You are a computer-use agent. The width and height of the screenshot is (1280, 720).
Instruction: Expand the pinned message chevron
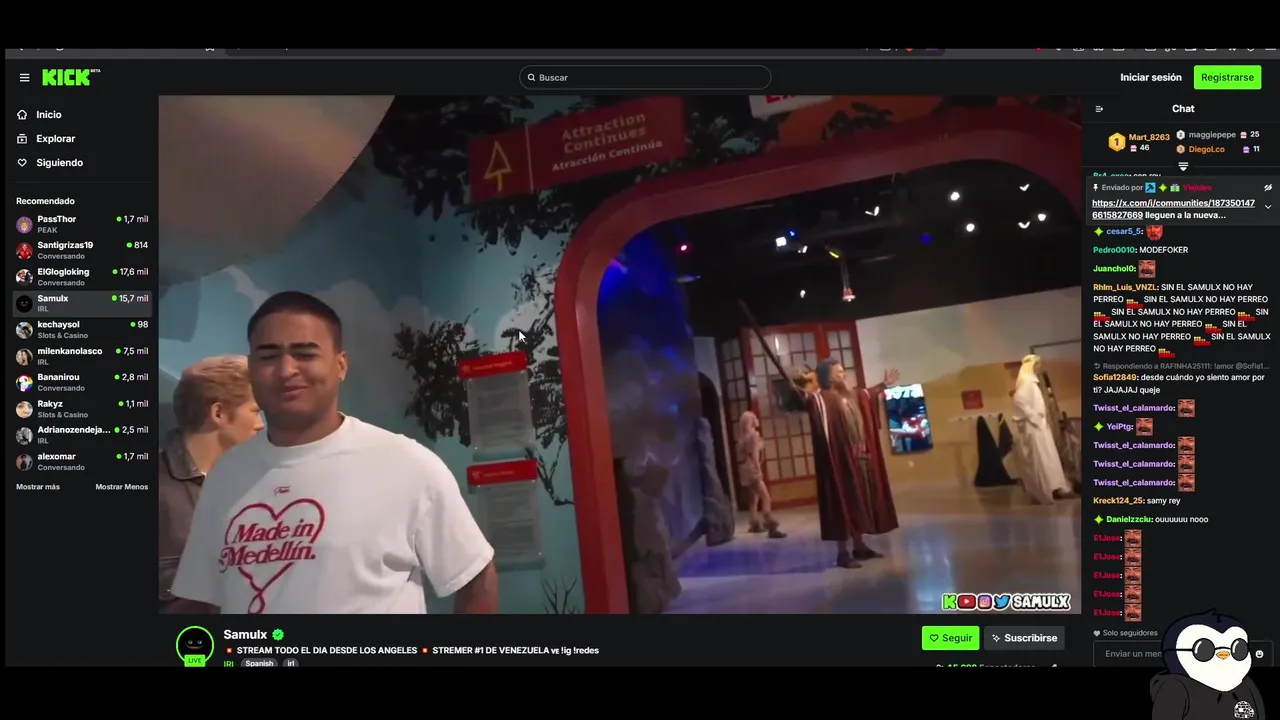coord(1268,207)
